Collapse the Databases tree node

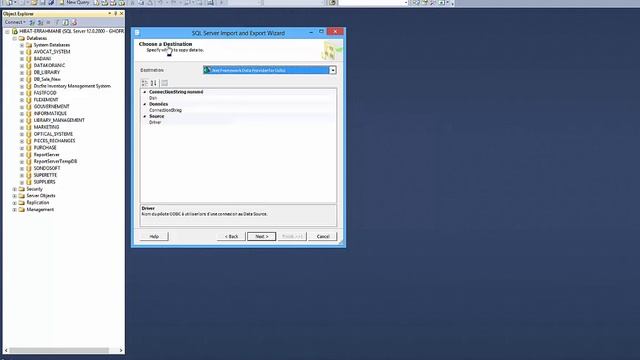pyautogui.click(x=15, y=38)
